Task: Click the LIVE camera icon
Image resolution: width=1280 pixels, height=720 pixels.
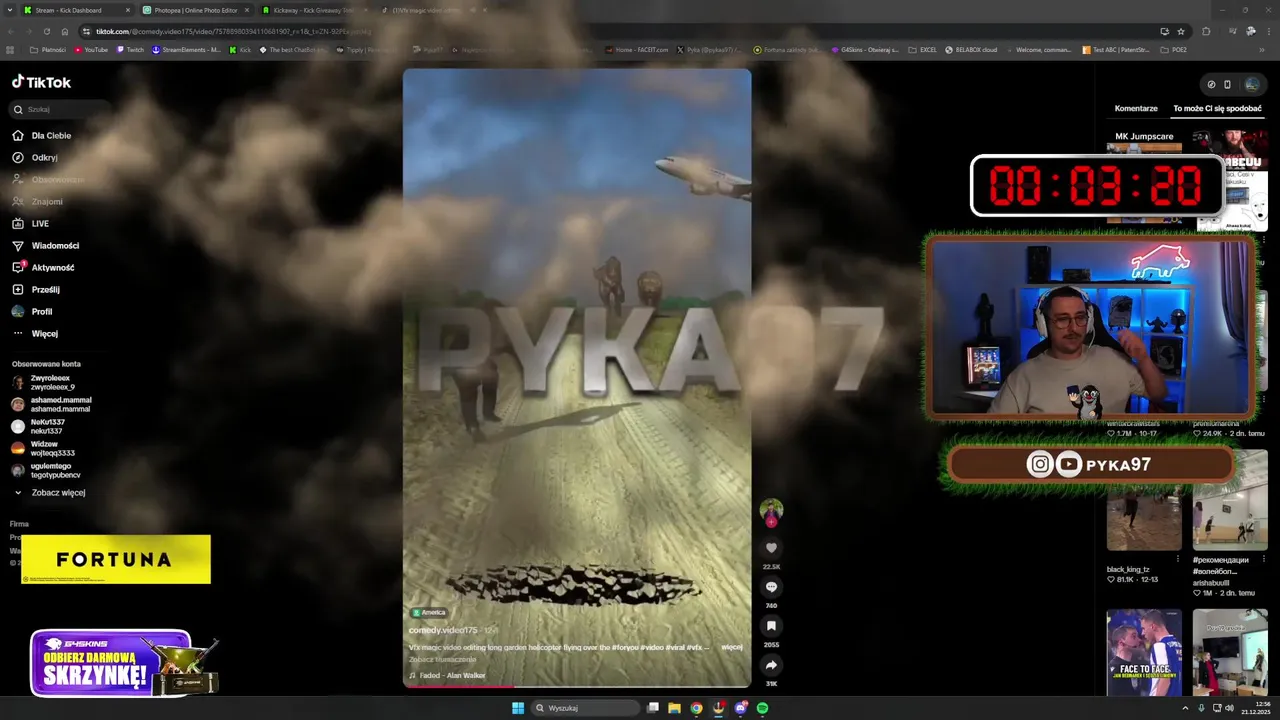Action: point(18,223)
